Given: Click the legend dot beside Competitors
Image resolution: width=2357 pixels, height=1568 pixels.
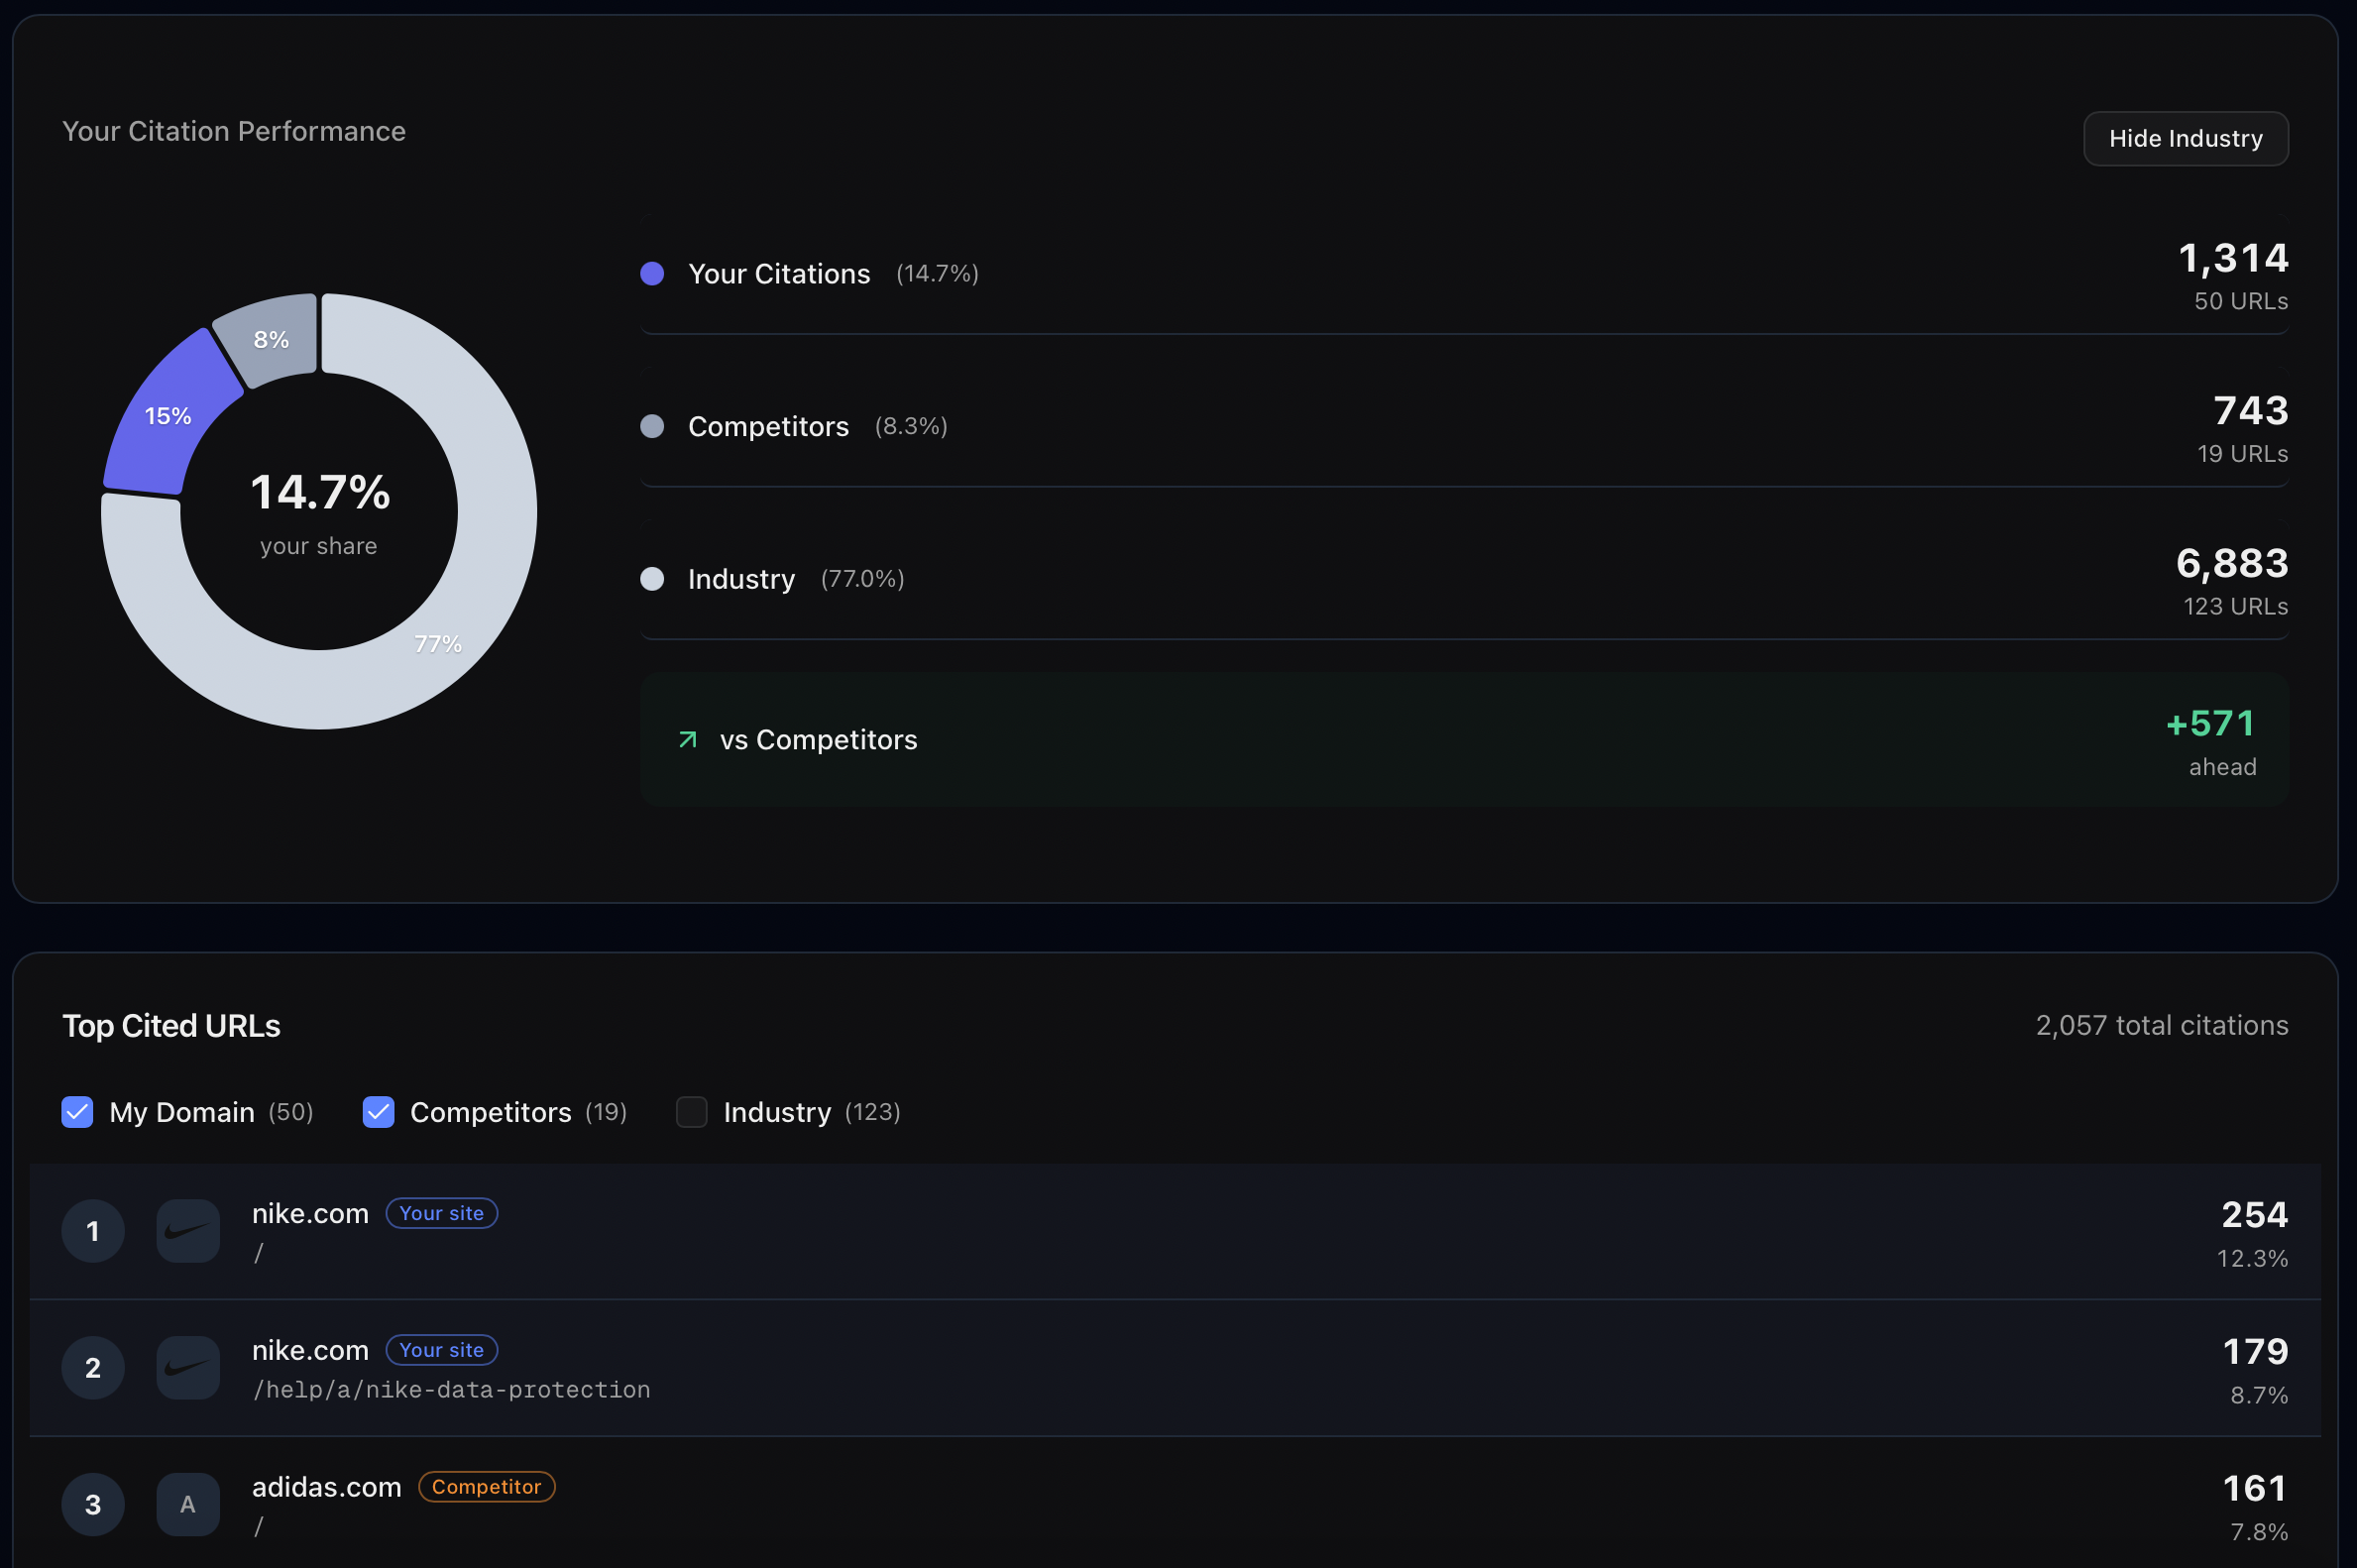Looking at the screenshot, I should click(x=651, y=425).
